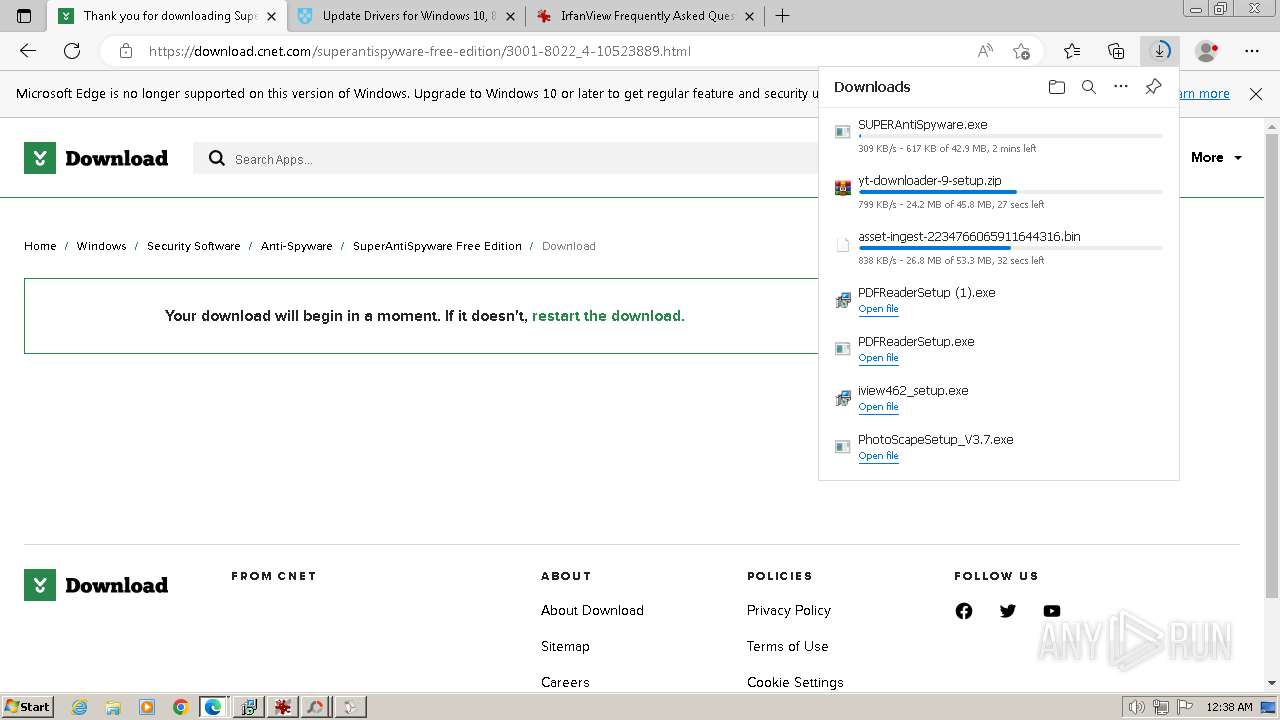
Task: Open the tab actions menu icon
Action: point(24,16)
